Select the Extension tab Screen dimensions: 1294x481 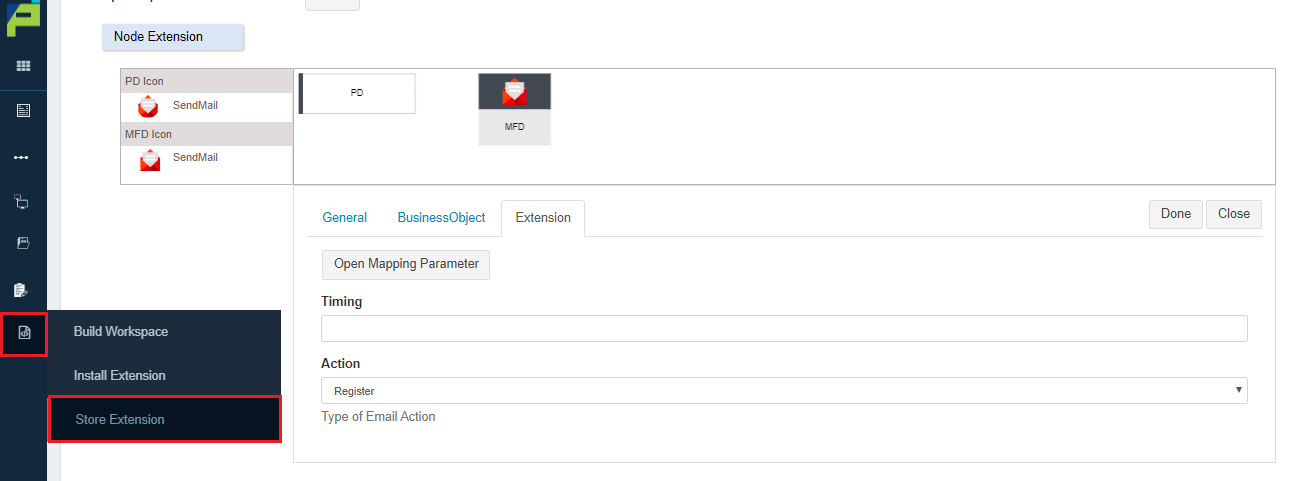pyautogui.click(x=543, y=217)
